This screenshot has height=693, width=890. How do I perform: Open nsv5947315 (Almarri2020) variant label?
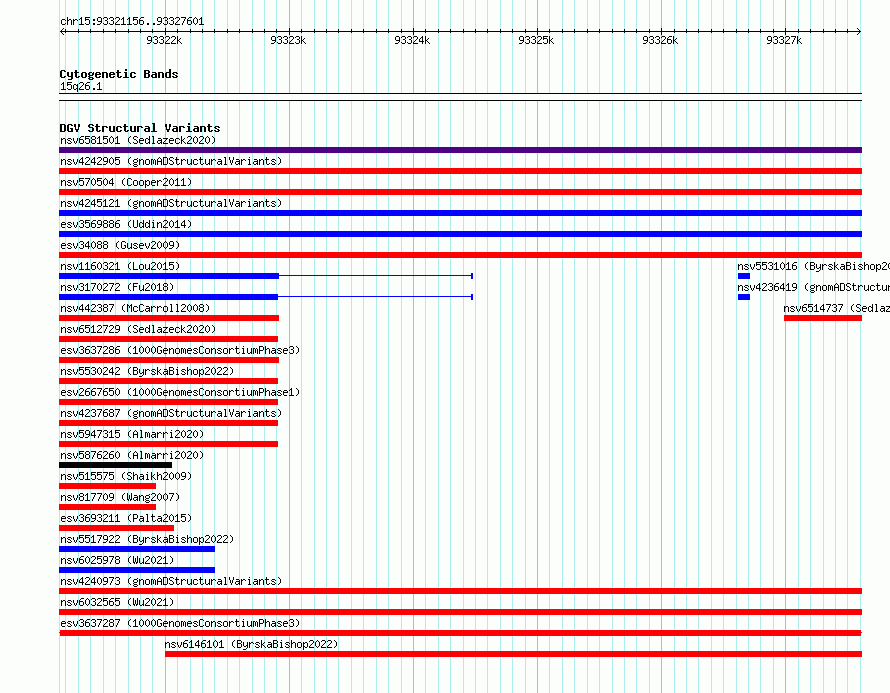[x=132, y=434]
